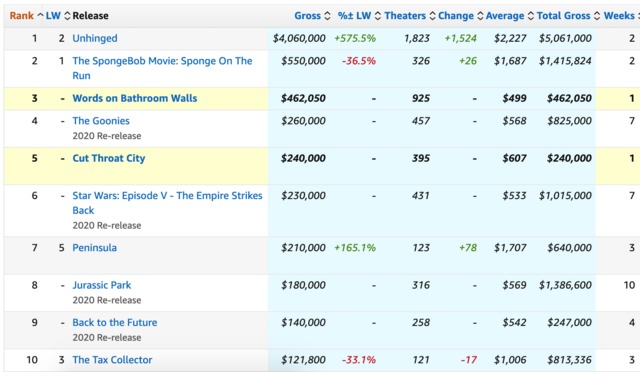Select the 925 theaters count for Words on Bathroom Walls
This screenshot has width=640, height=372.
point(421,98)
